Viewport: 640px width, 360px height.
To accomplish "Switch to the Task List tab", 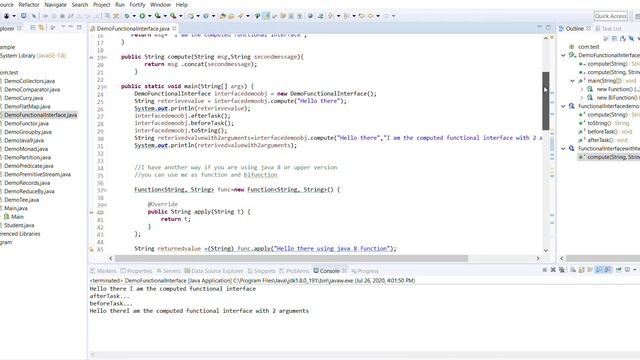I will tap(609, 29).
